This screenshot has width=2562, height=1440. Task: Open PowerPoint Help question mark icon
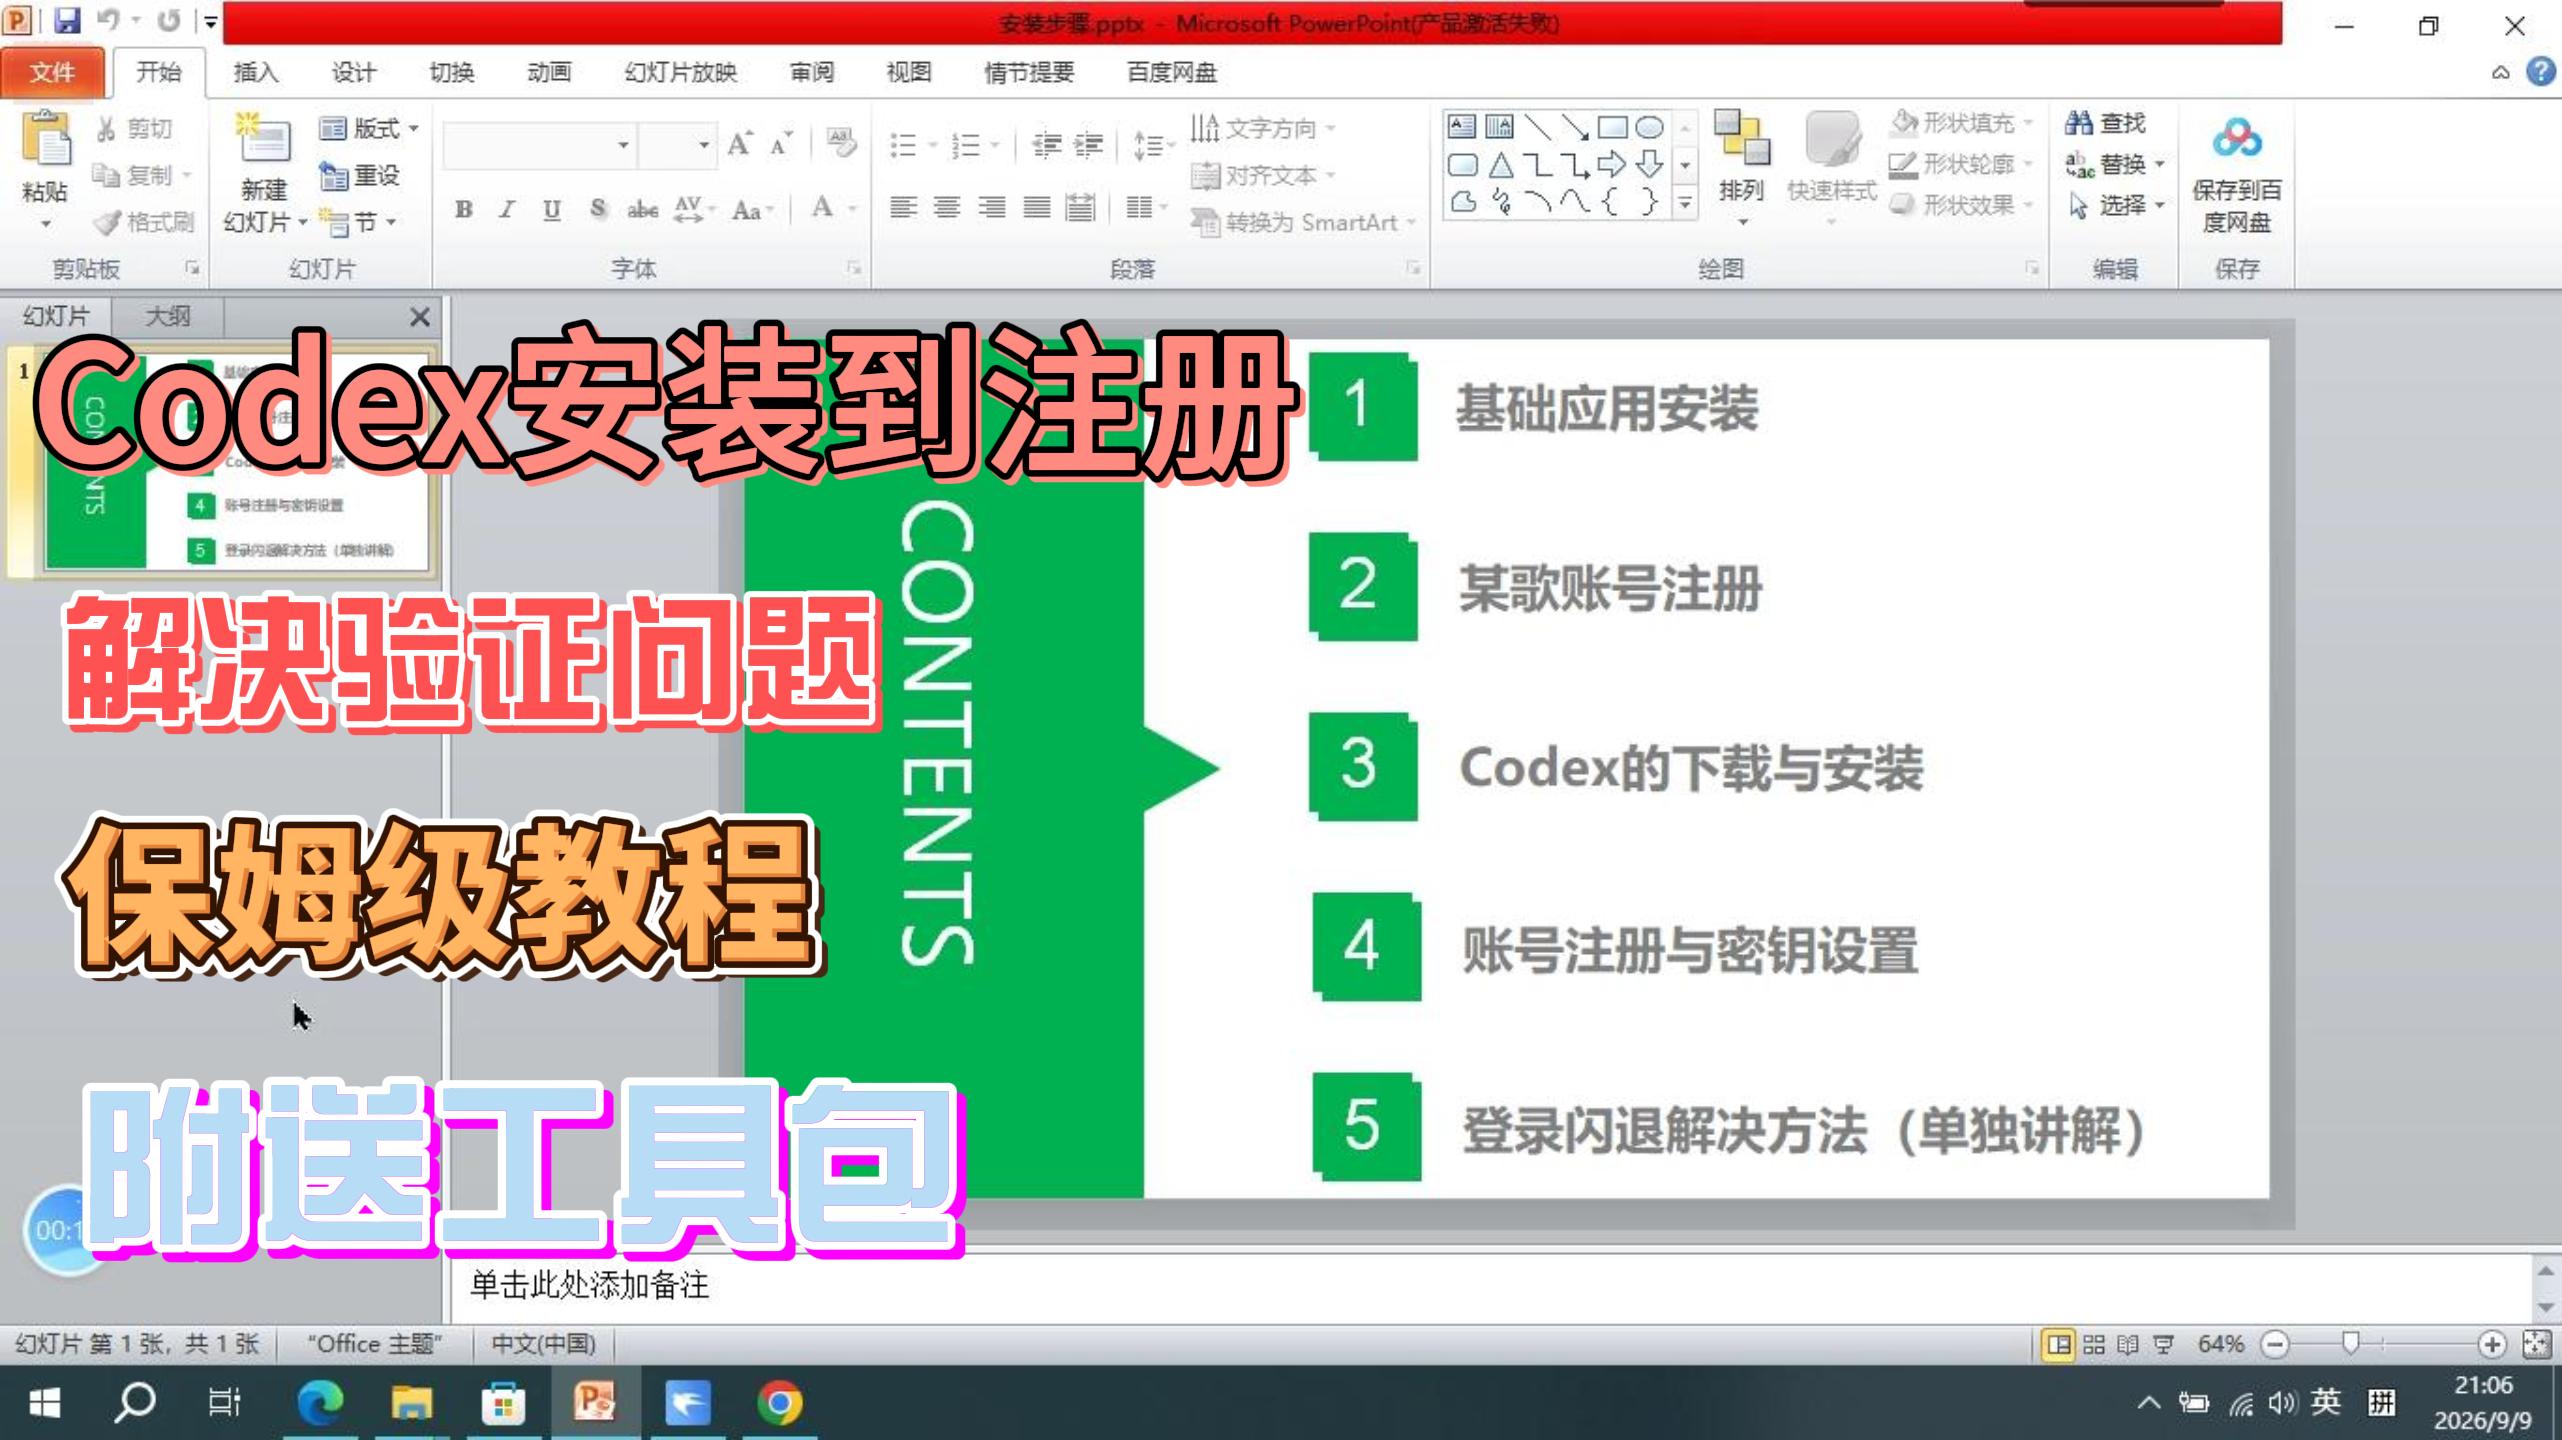pyautogui.click(x=2541, y=72)
